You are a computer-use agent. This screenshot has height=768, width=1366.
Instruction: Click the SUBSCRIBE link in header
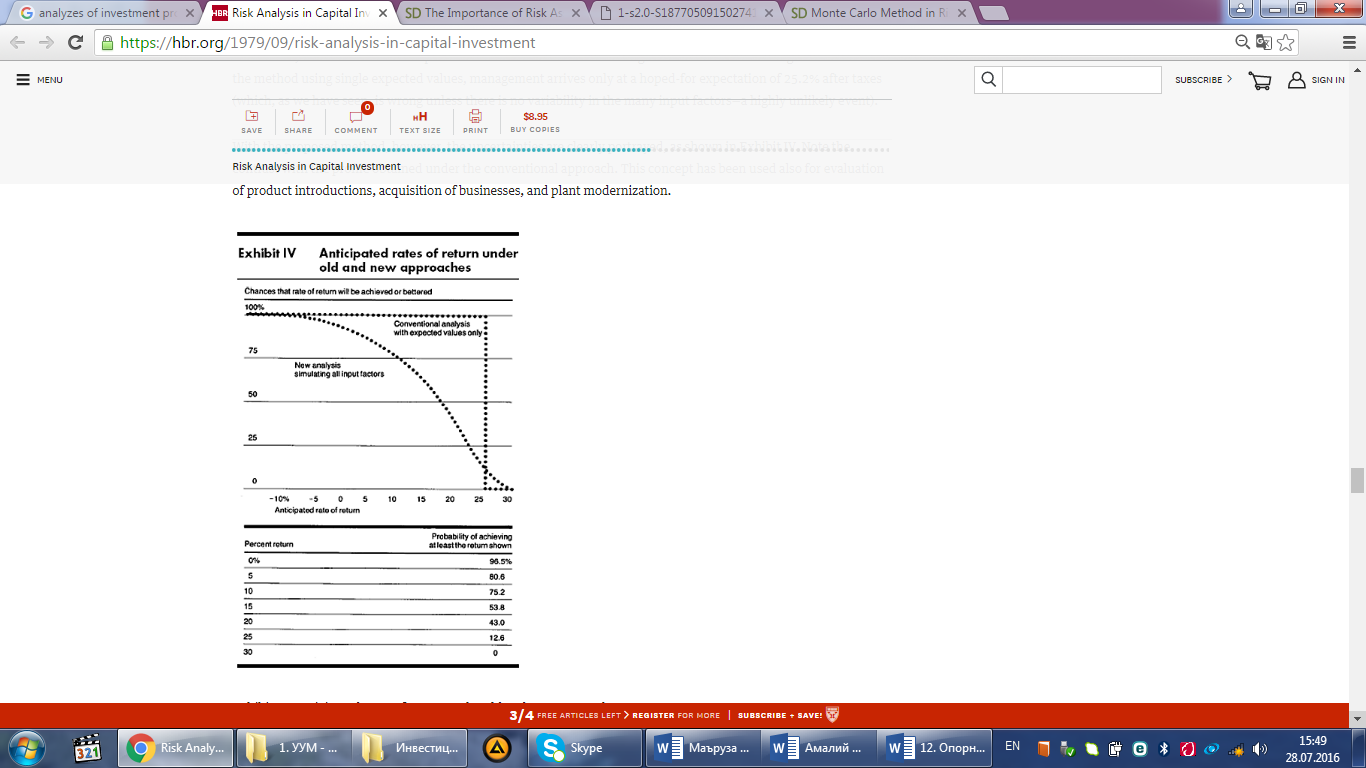click(1203, 80)
